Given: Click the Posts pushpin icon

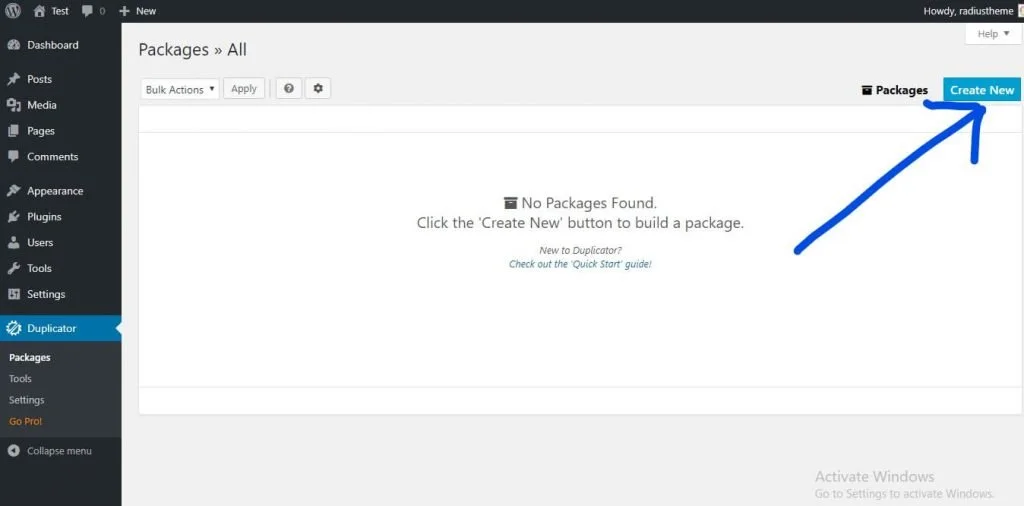Looking at the screenshot, I should [x=13, y=79].
